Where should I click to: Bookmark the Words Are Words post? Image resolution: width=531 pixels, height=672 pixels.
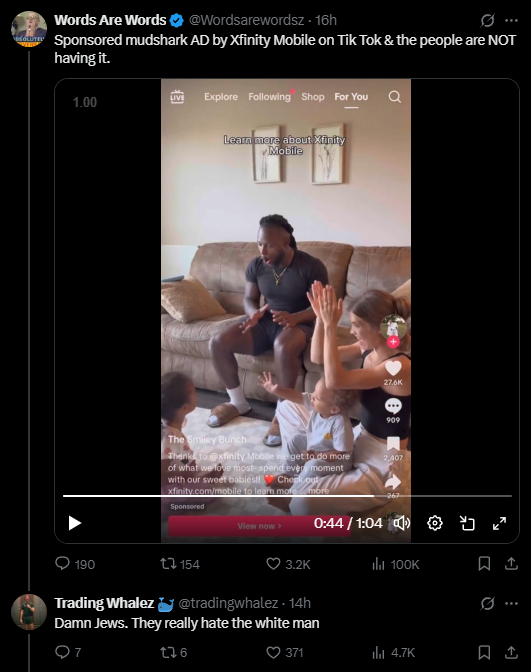point(484,564)
